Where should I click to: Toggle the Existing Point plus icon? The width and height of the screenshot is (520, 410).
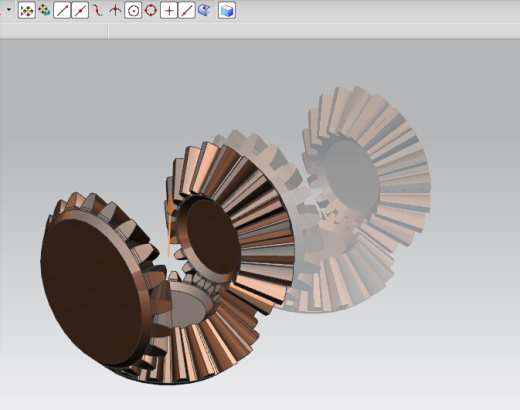pyautogui.click(x=169, y=10)
